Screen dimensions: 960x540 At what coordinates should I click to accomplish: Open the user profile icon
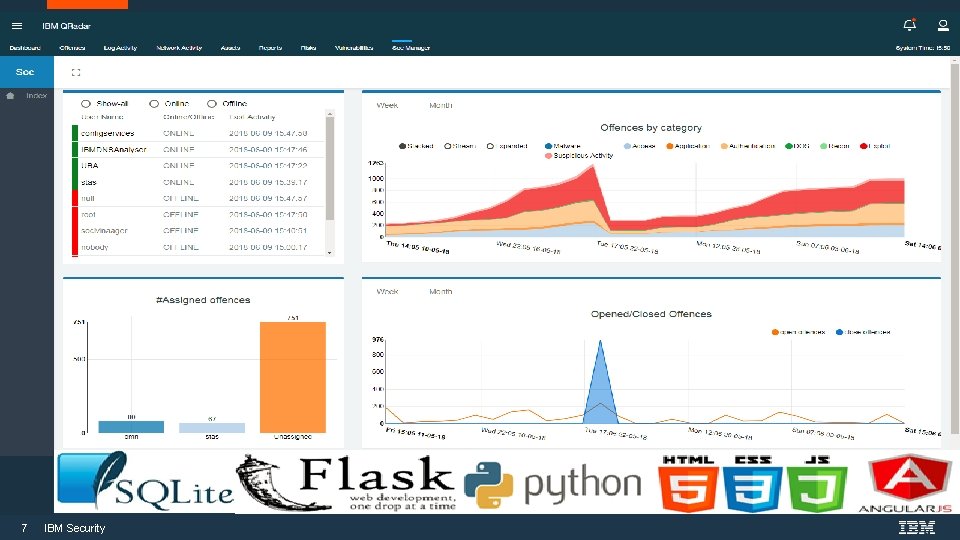[x=943, y=25]
